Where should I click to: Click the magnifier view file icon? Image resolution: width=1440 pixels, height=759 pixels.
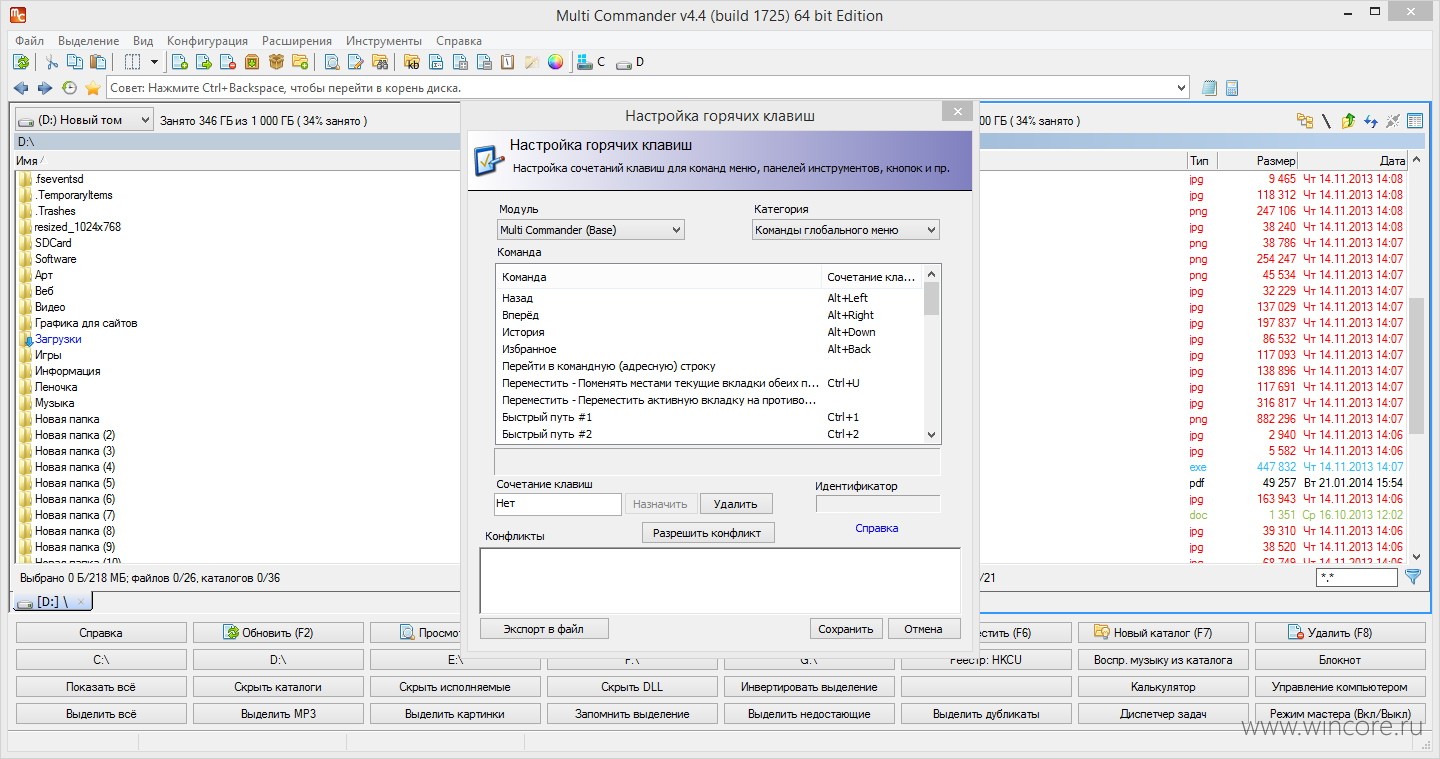(331, 62)
